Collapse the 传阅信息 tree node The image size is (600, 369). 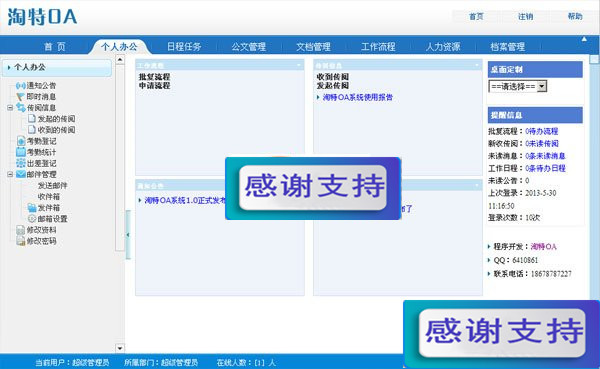(x=10, y=108)
